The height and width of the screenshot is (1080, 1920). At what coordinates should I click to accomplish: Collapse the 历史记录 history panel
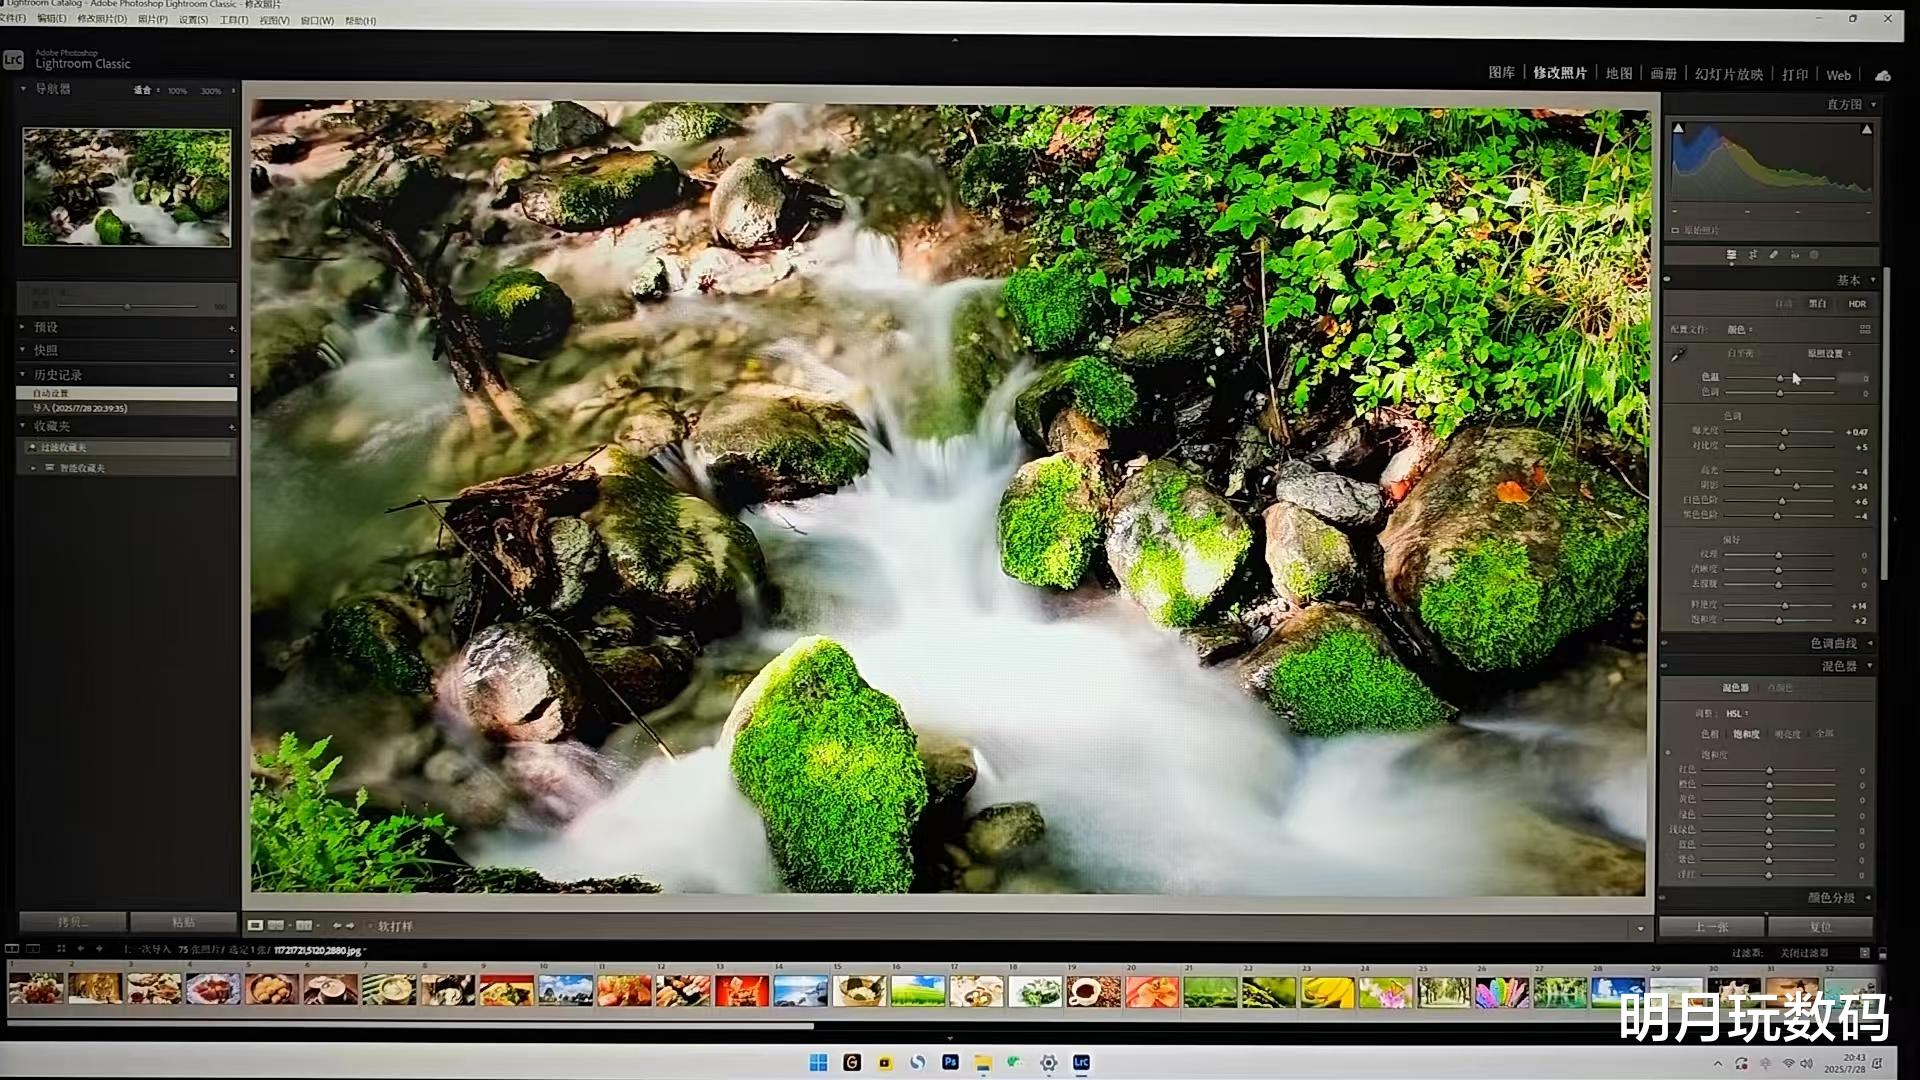(x=23, y=375)
